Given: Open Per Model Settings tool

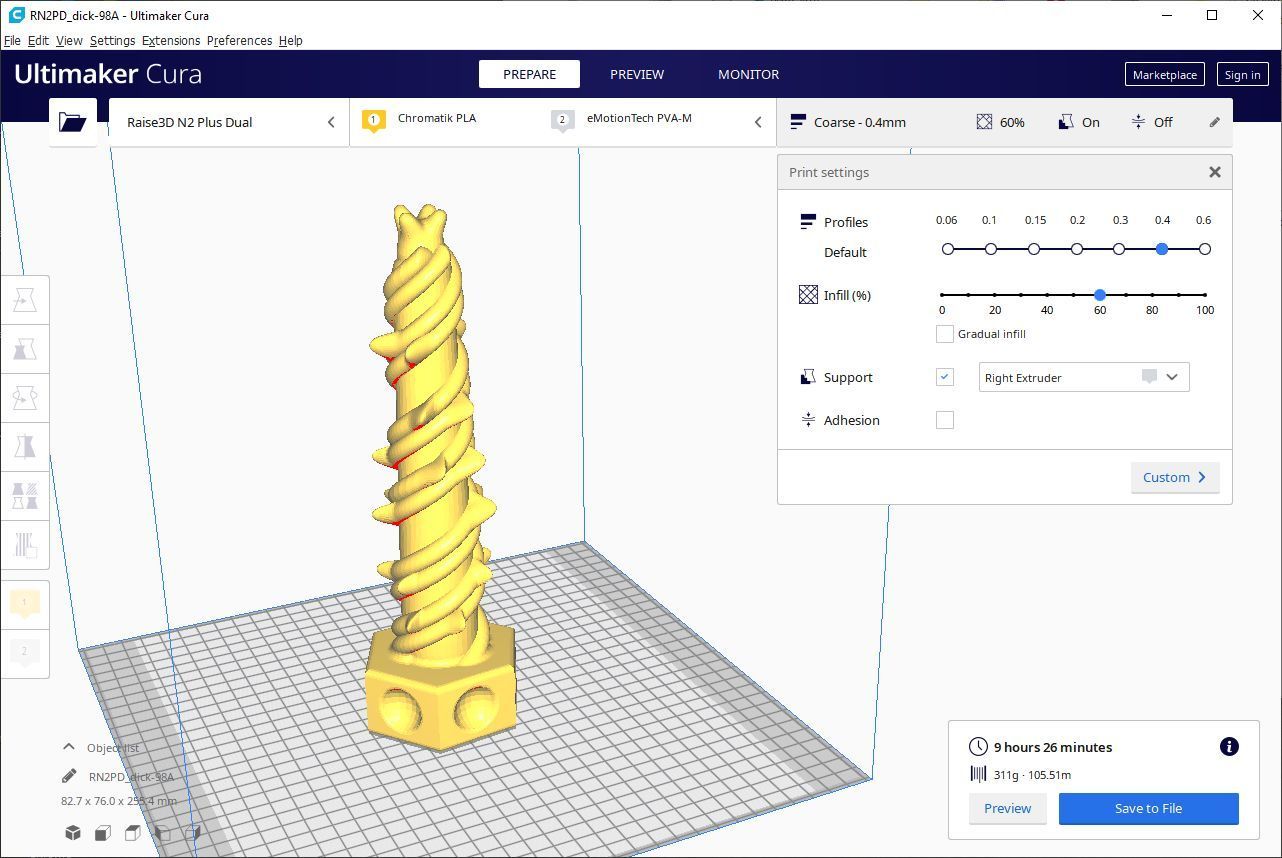Looking at the screenshot, I should 25,495.
